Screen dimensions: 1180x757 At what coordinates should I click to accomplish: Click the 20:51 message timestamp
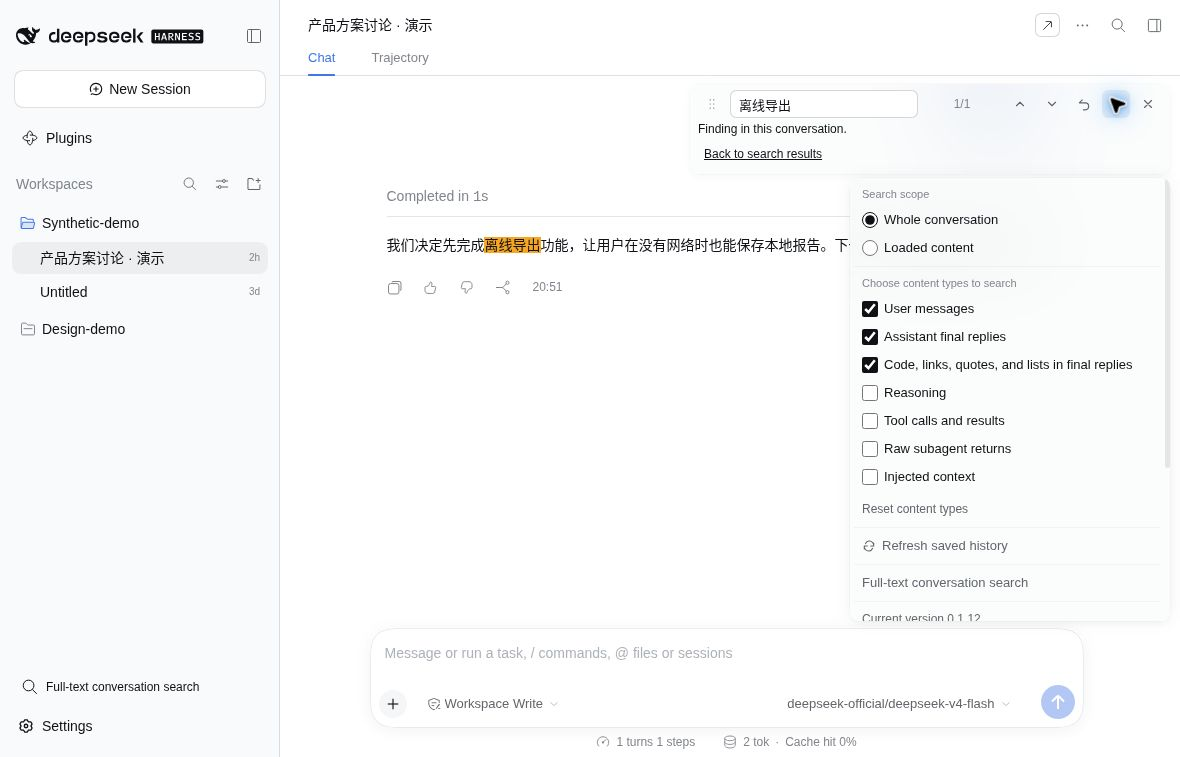click(x=547, y=287)
